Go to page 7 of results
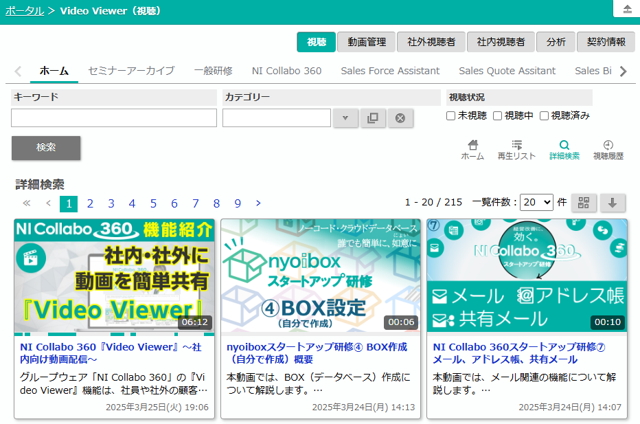640x424 pixels. tap(196, 203)
